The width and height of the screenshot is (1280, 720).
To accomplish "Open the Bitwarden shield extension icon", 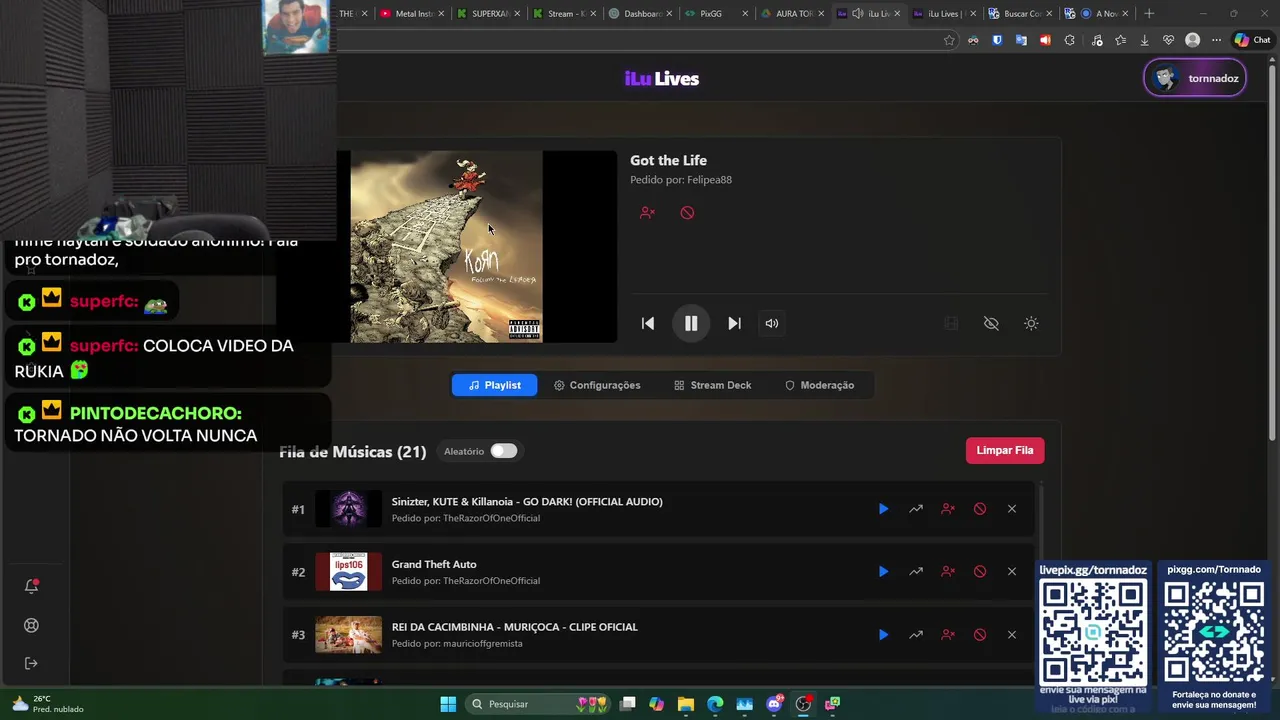I will click(997, 40).
